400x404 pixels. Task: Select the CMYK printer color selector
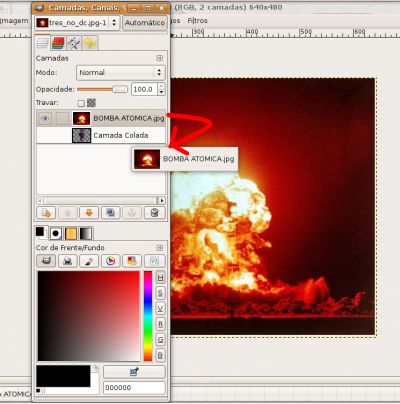pyautogui.click(x=68, y=261)
